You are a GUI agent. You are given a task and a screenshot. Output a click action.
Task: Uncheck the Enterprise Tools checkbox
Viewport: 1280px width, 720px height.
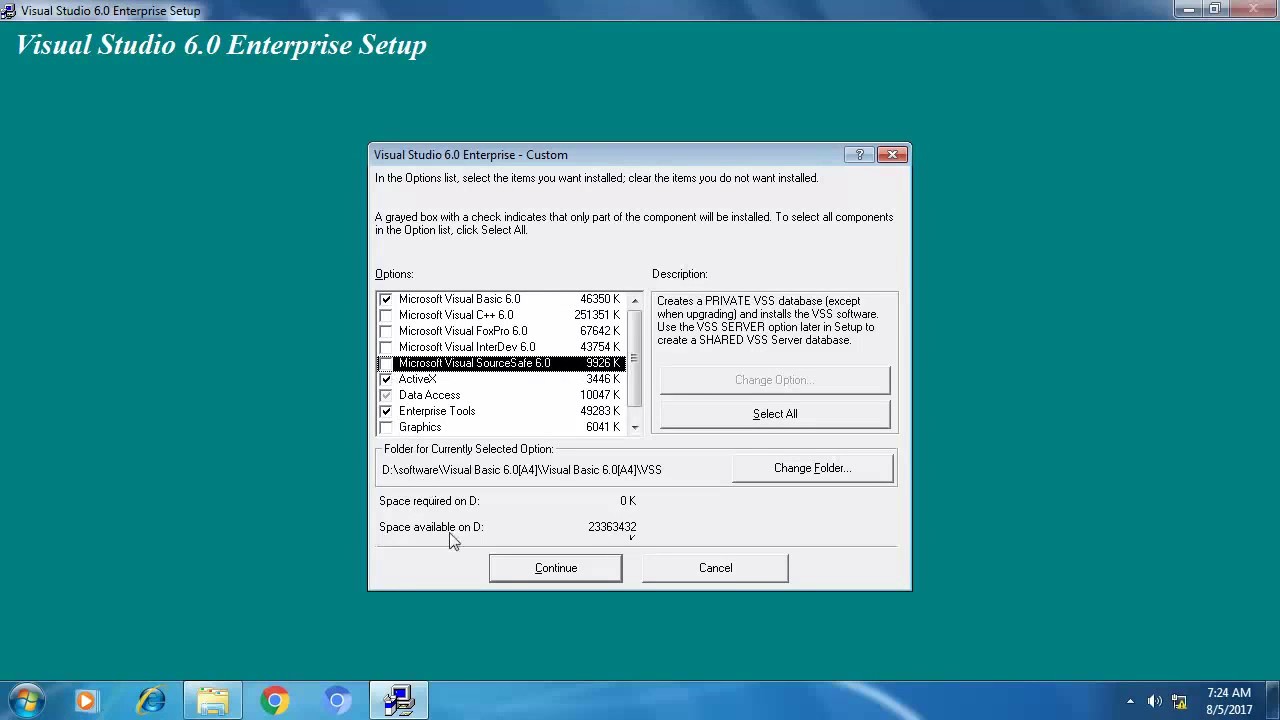pyautogui.click(x=386, y=411)
